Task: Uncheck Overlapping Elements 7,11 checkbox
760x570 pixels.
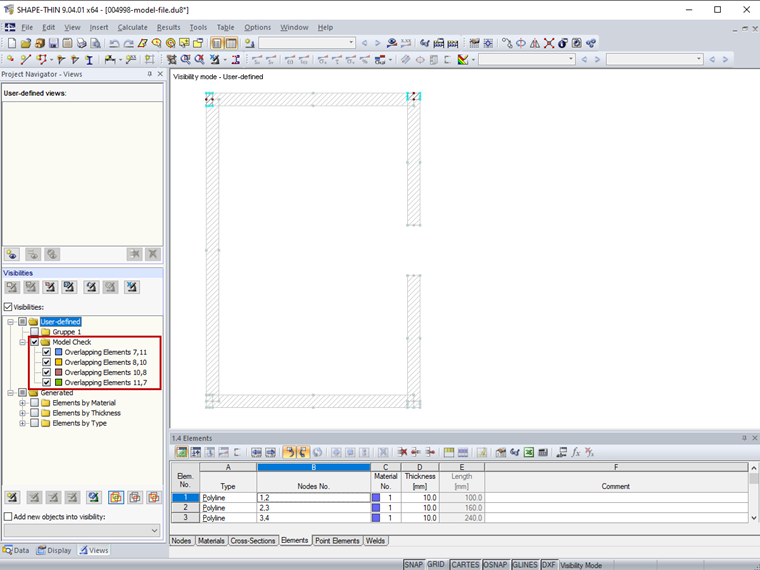Action: [47, 352]
